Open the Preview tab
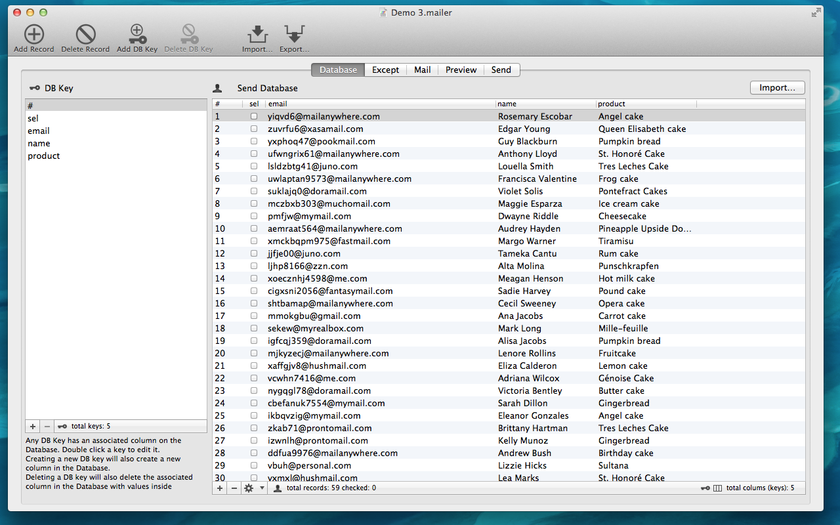The image size is (840, 525). coord(461,70)
